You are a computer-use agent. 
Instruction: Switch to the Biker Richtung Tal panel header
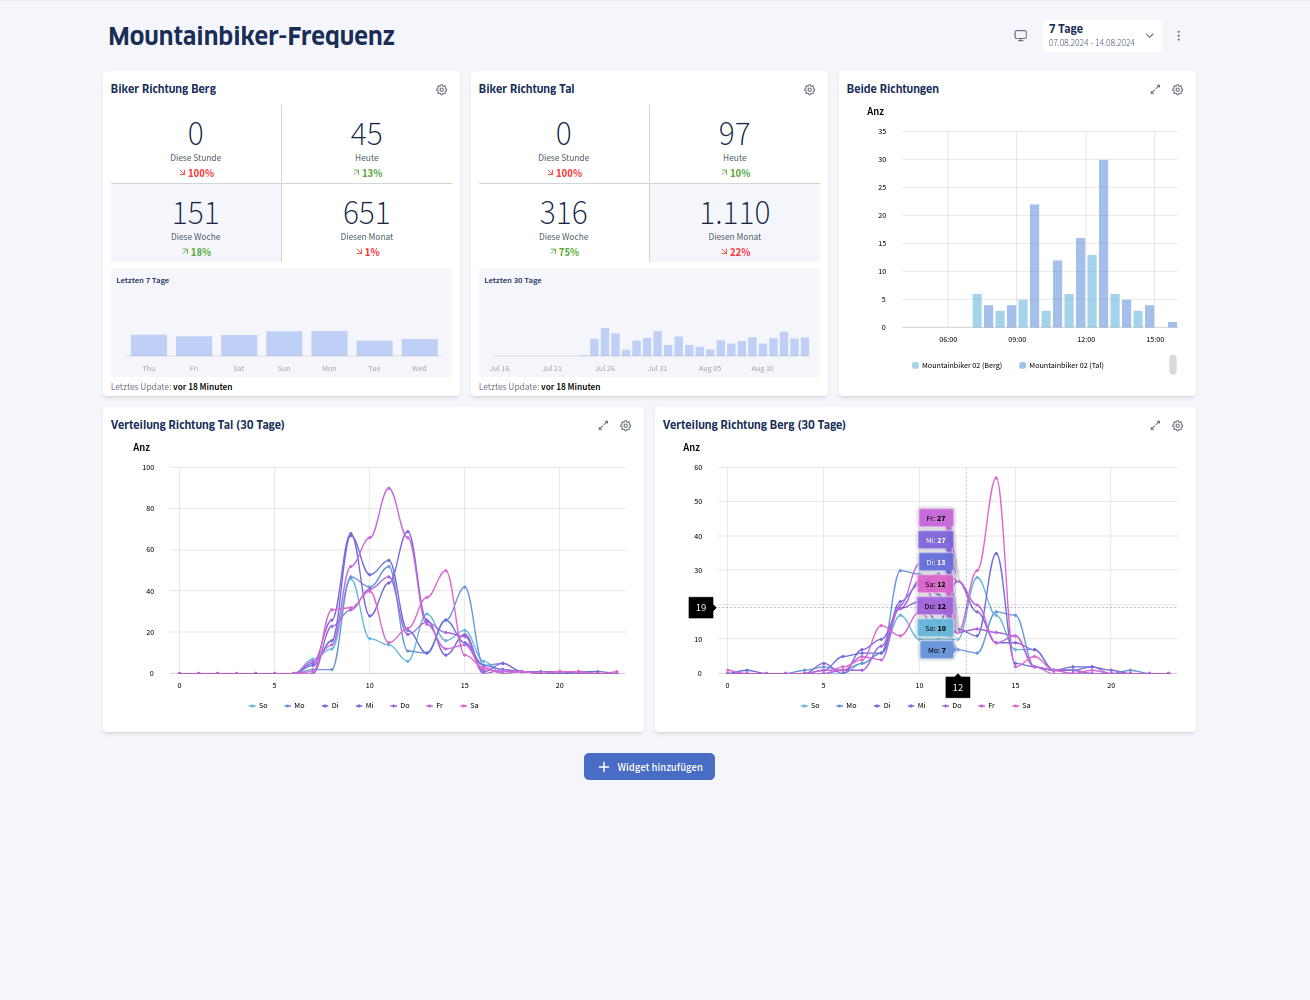click(525, 88)
